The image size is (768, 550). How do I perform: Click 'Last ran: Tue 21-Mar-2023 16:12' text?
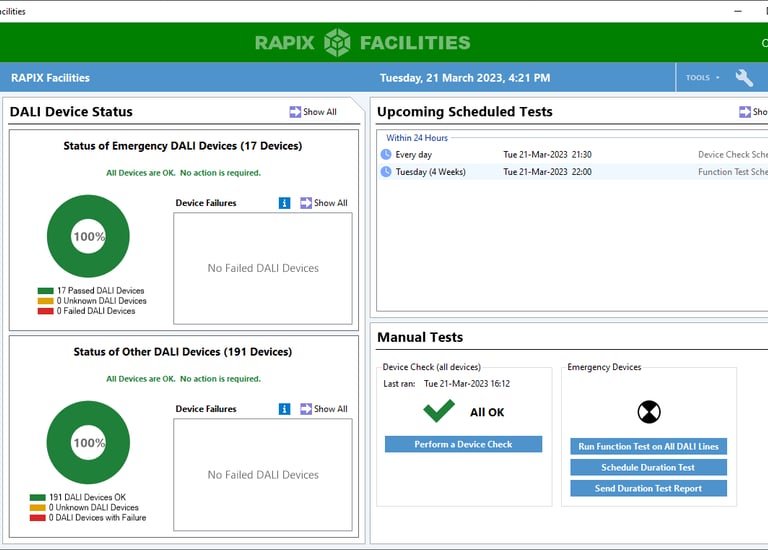point(447,383)
